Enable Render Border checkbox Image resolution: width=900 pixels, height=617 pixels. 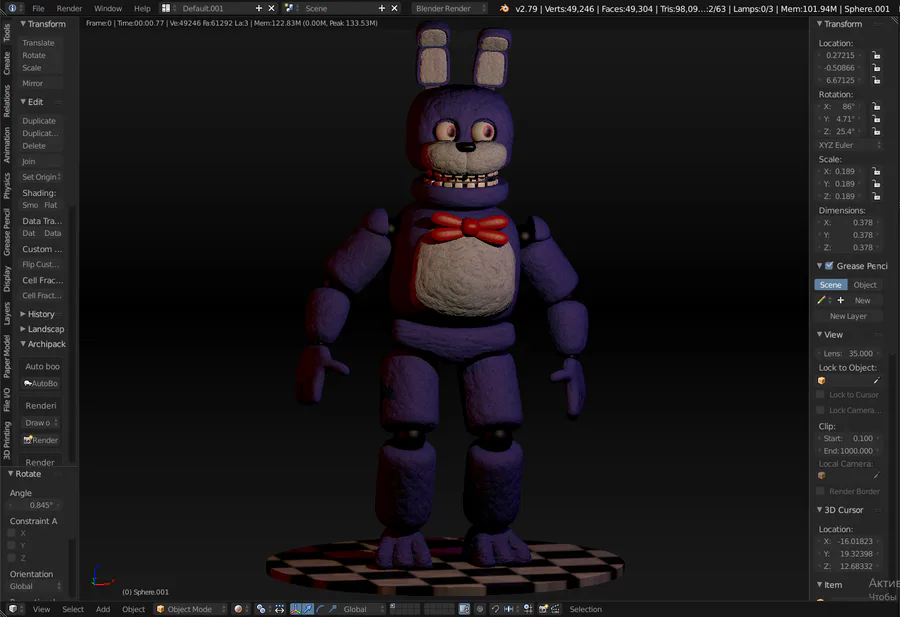820,491
